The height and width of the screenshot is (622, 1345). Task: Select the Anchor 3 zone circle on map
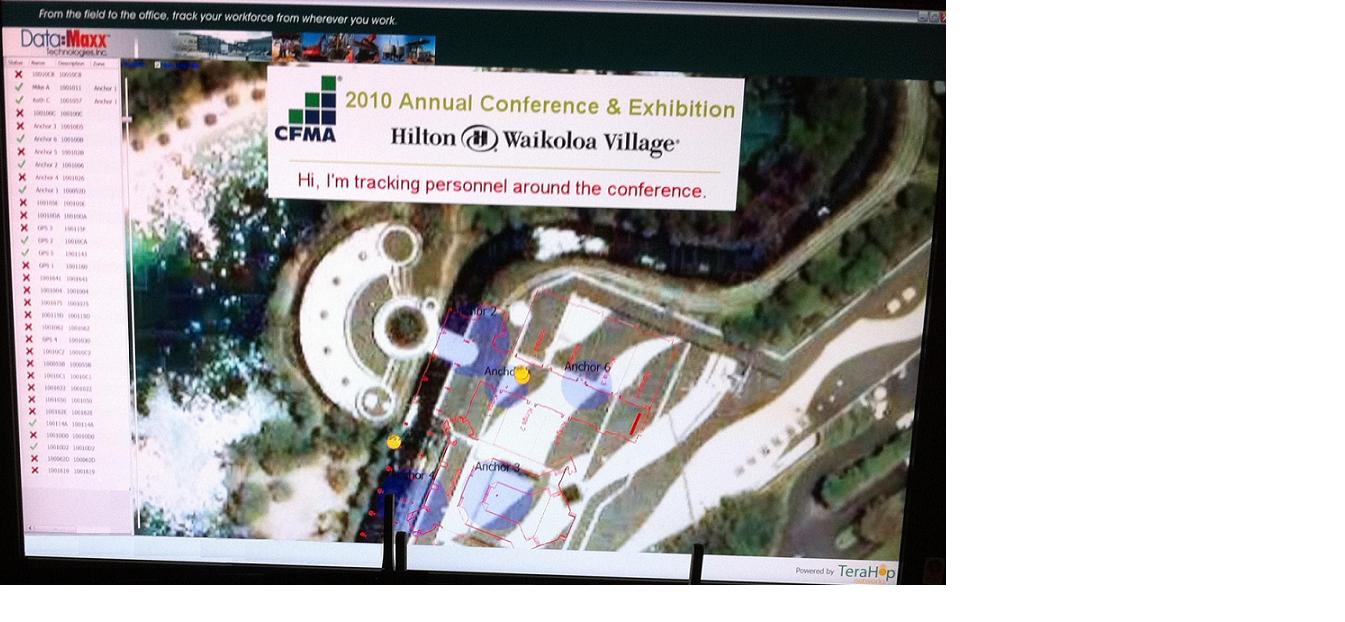point(500,496)
